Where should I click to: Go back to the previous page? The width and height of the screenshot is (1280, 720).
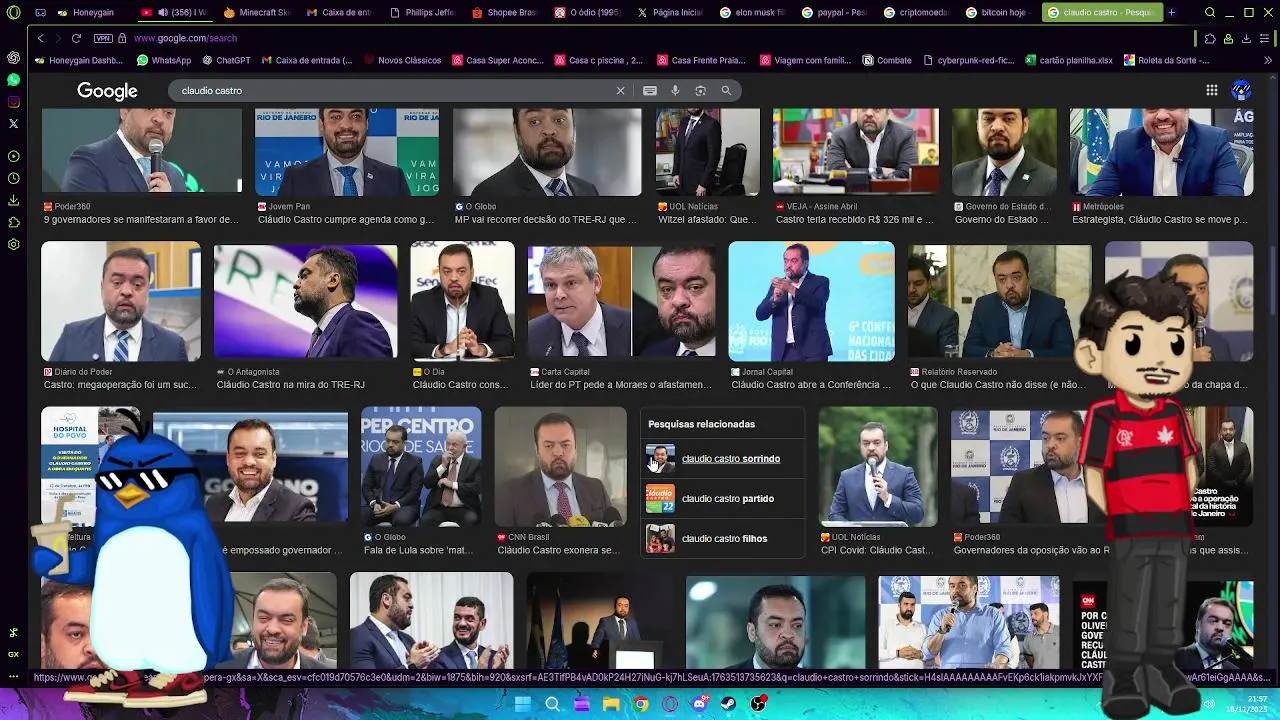[40, 38]
